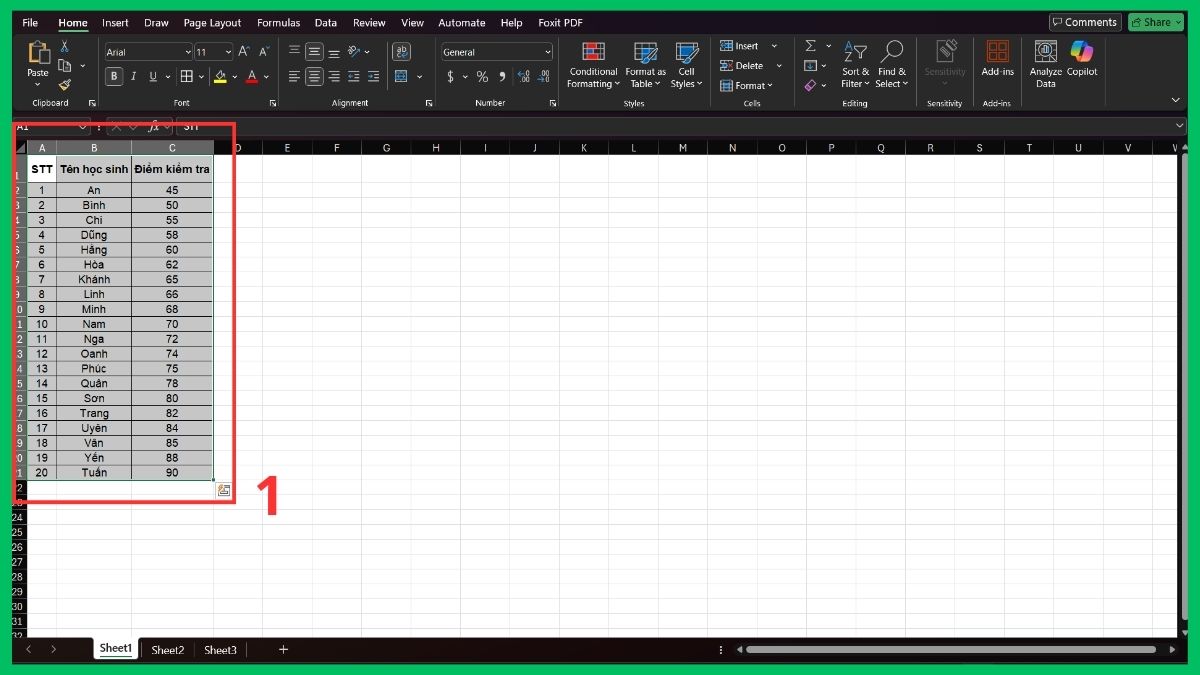This screenshot has width=1200, height=675.
Task: Click the Wrap Text icon
Action: (x=401, y=51)
